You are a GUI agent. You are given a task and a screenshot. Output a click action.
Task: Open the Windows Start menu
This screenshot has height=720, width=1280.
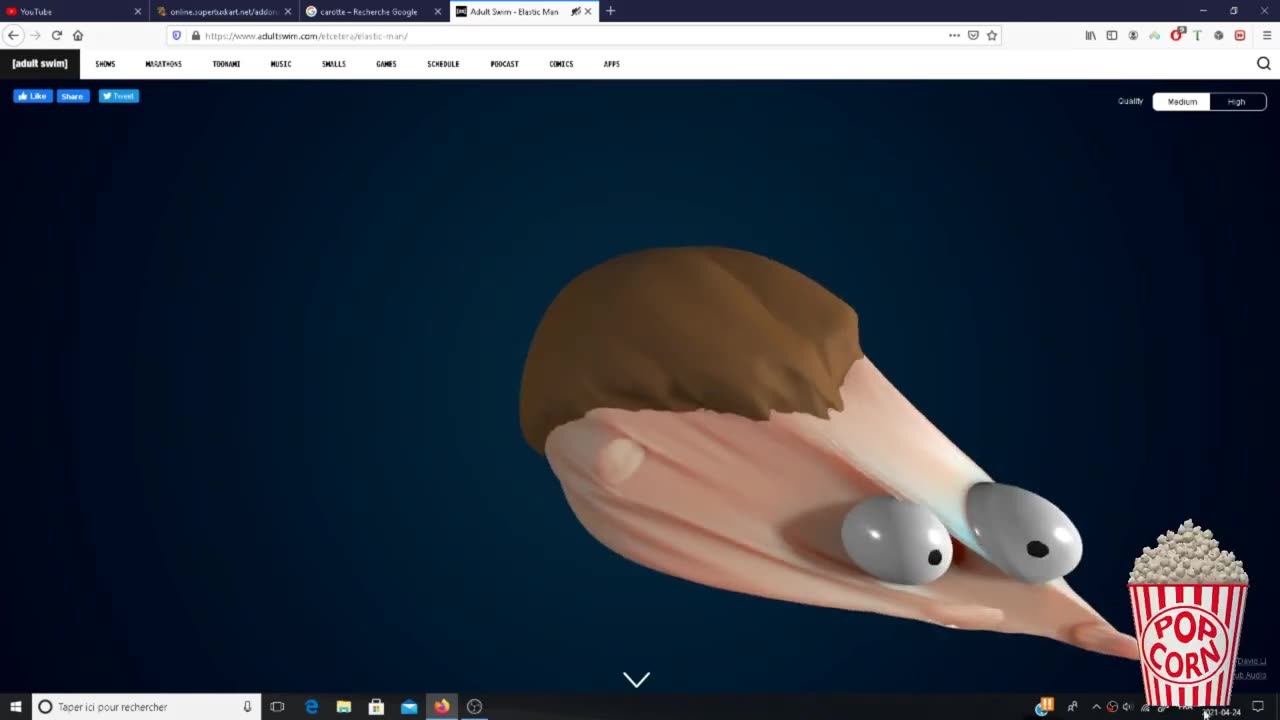click(15, 707)
